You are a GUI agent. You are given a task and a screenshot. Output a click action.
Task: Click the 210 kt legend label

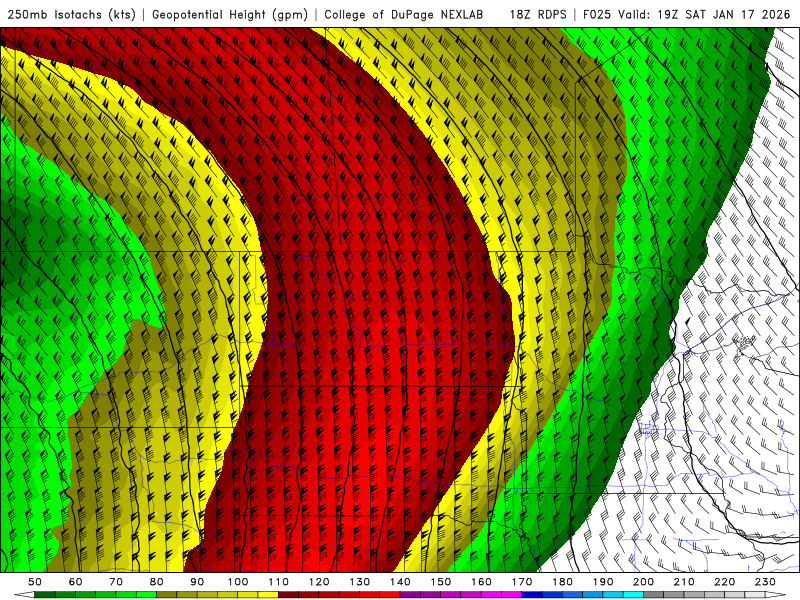[x=684, y=582]
